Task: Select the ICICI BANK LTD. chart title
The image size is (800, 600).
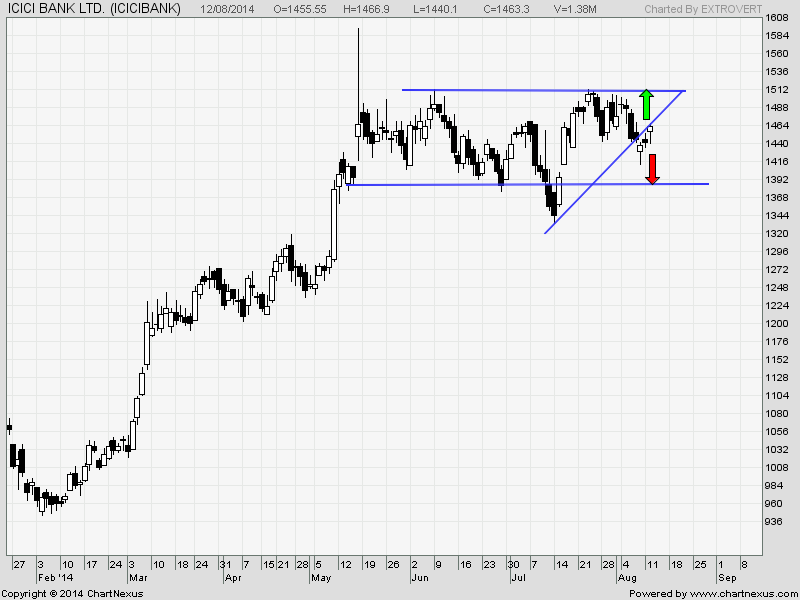Action: pyautogui.click(x=93, y=9)
